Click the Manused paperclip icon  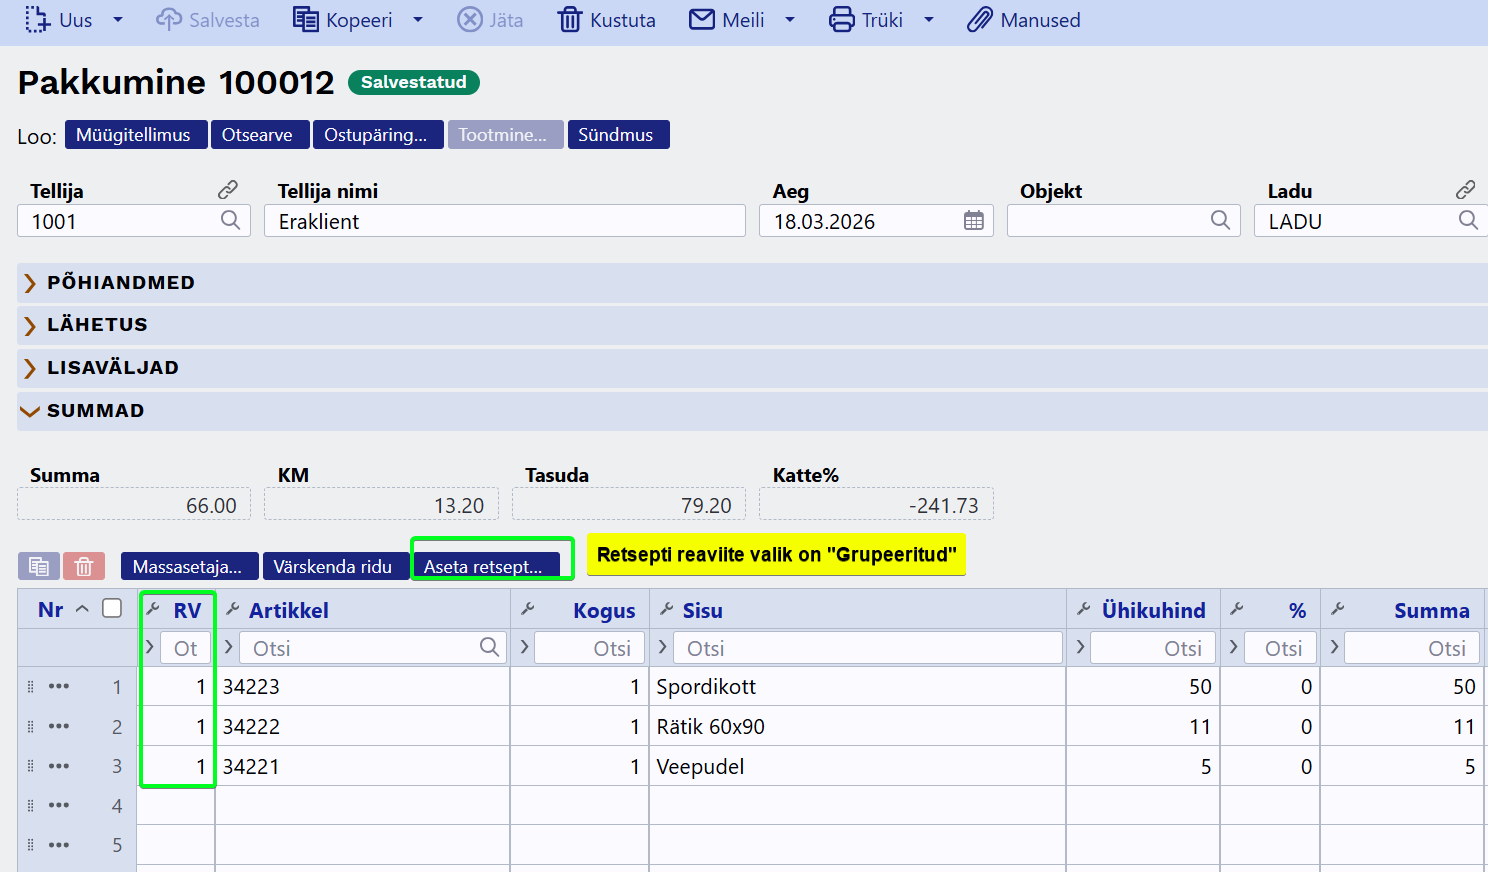click(x=979, y=20)
